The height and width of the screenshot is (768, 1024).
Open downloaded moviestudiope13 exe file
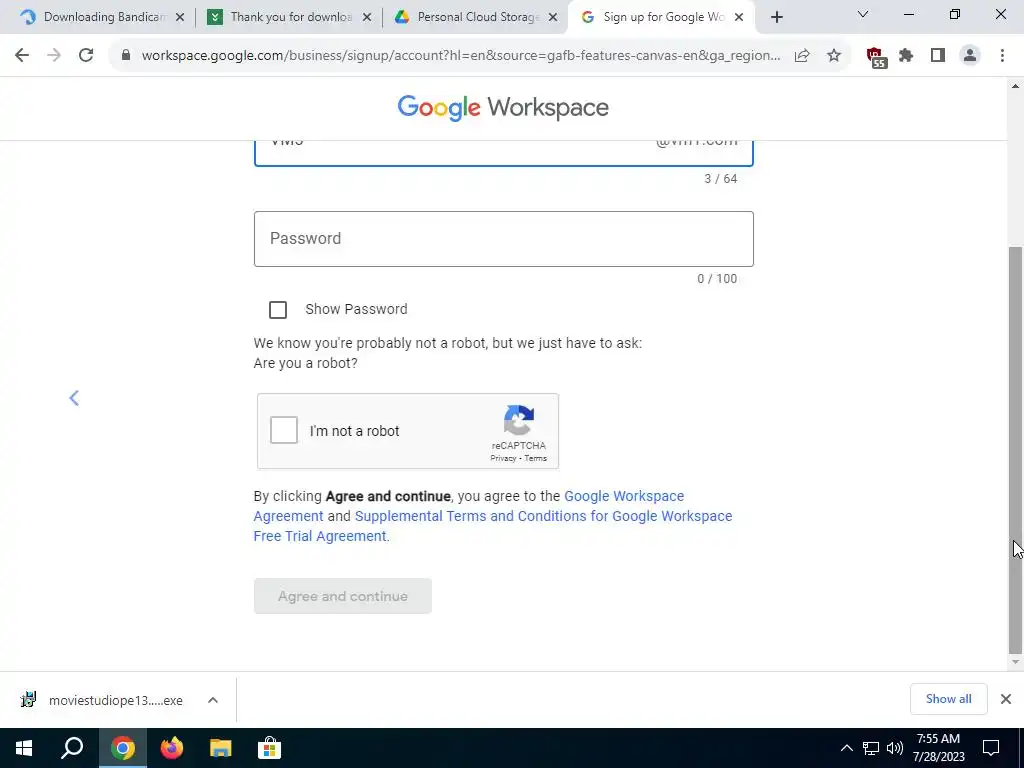click(103, 700)
